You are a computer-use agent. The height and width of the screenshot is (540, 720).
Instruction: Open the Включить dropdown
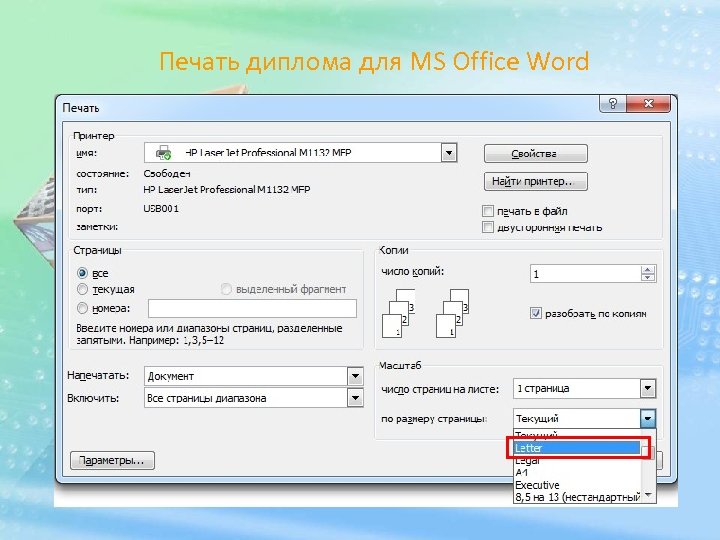355,398
